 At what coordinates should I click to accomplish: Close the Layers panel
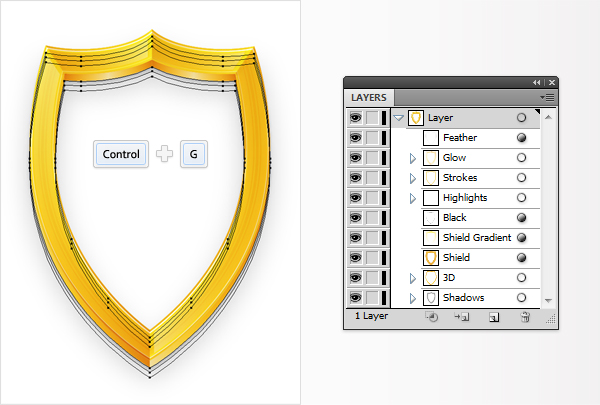(552, 82)
